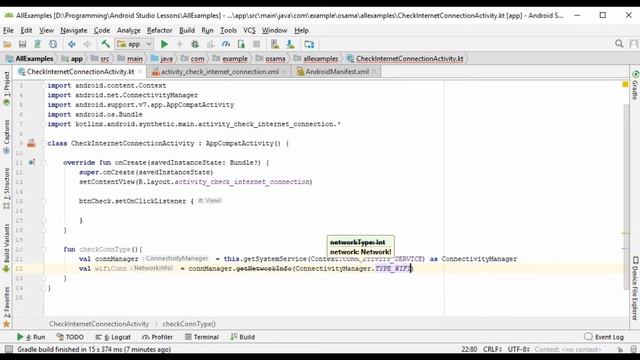Click Attach debugger to Android process icon

(241, 44)
